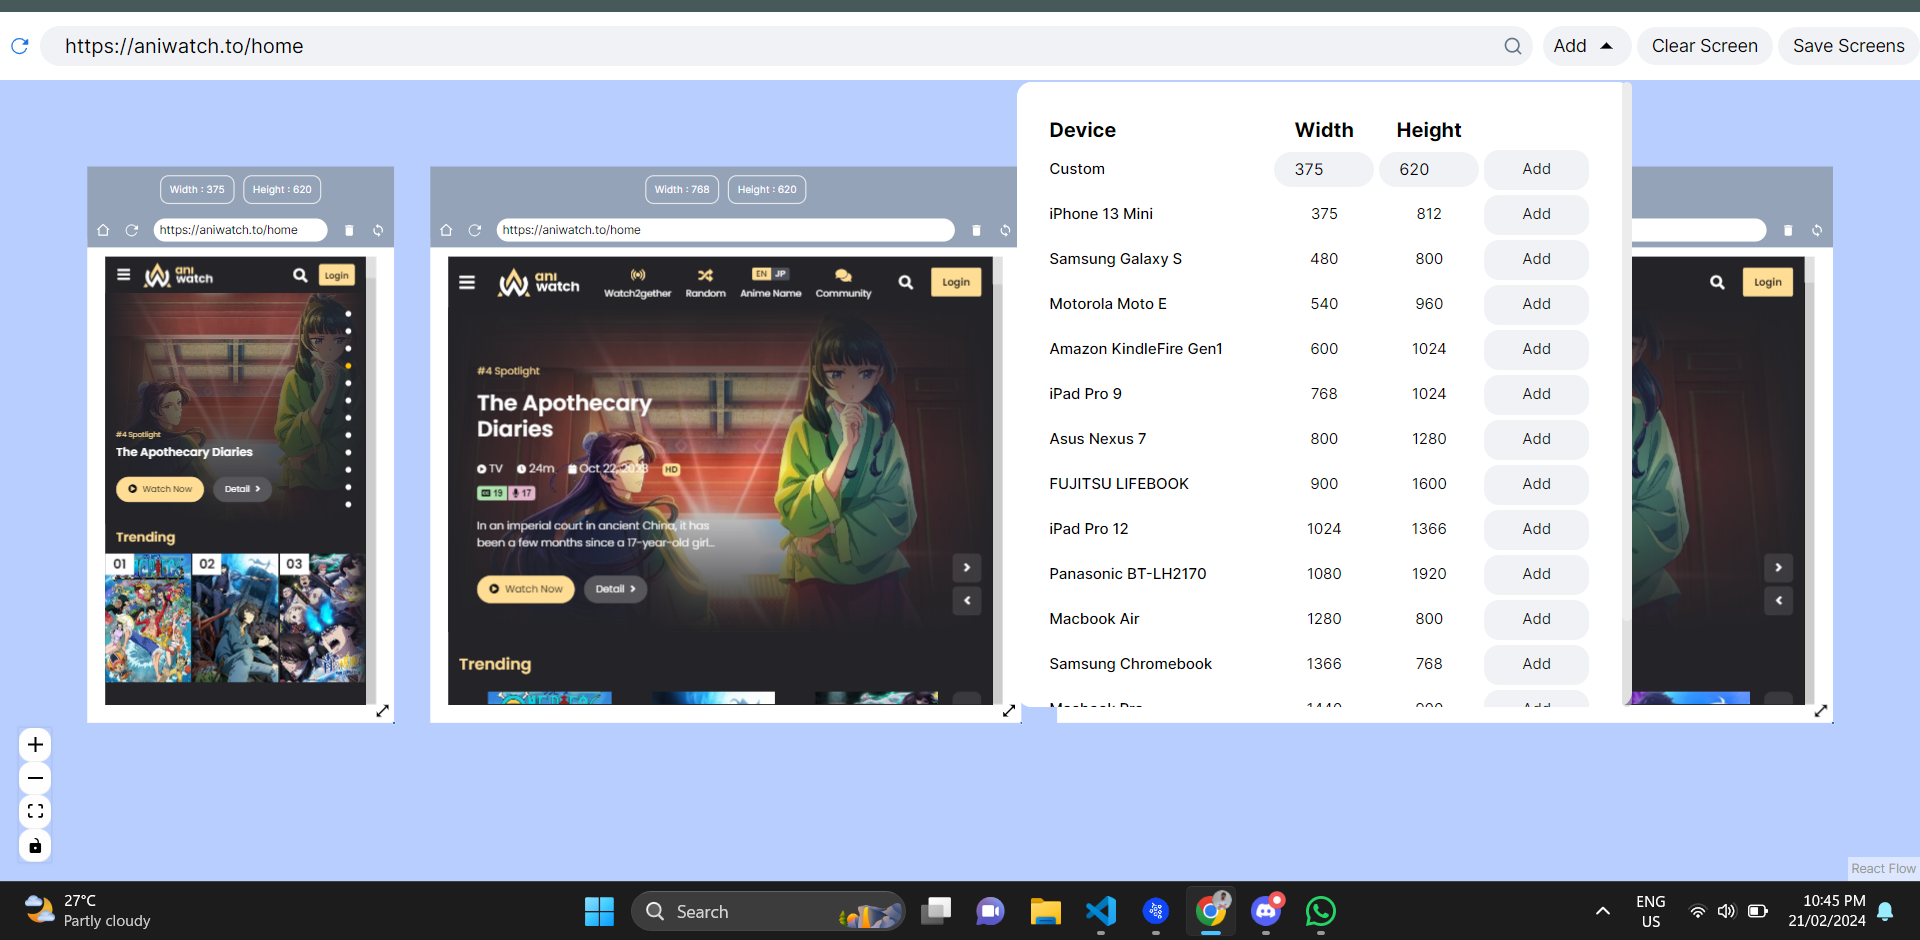This screenshot has height=940, width=1920.
Task: Add the FUJITSU LIFEBOOK device
Action: click(1536, 484)
